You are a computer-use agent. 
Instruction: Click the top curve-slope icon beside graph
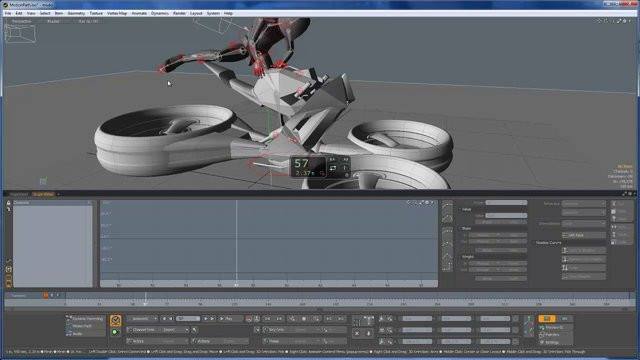tap(447, 204)
